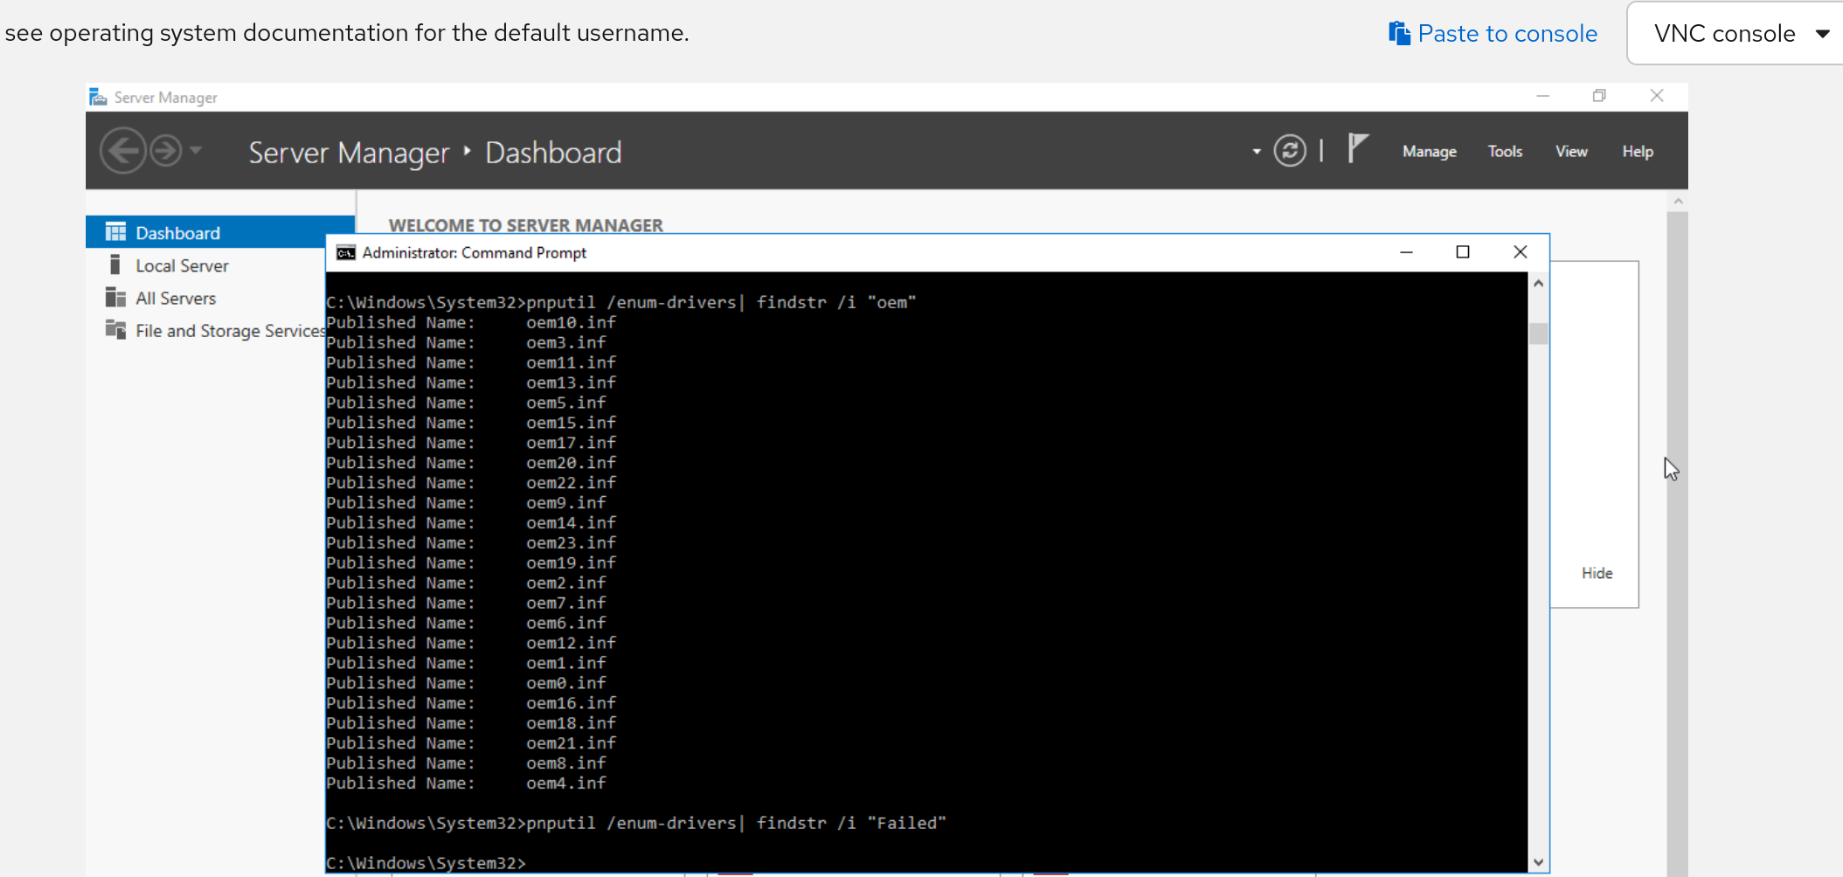Click the Server Manager back arrow
The height and width of the screenshot is (877, 1843).
point(123,151)
